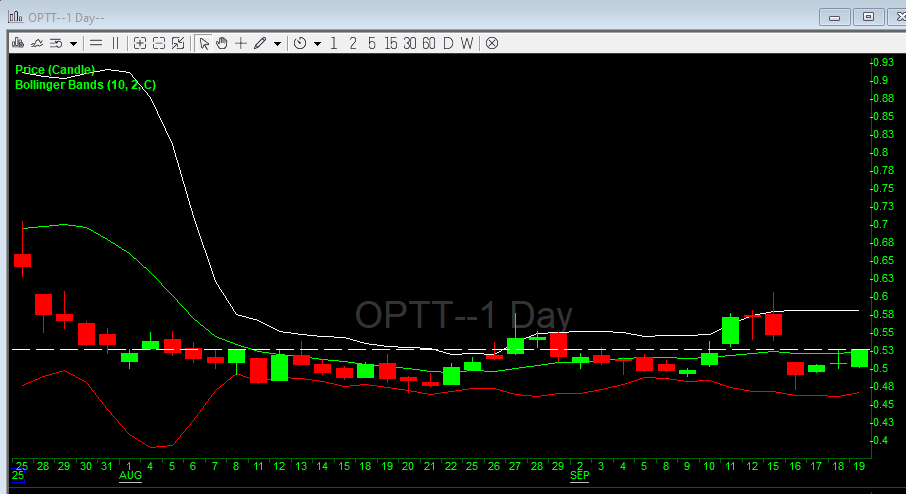Click the circled X clear icon
This screenshot has height=494, width=906.
tap(492, 43)
